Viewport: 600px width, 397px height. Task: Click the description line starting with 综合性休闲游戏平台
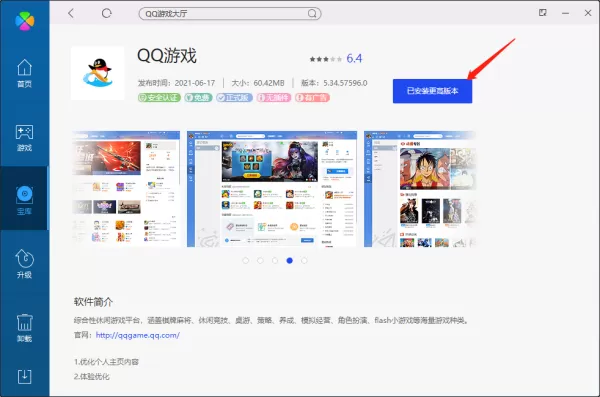tap(271, 320)
